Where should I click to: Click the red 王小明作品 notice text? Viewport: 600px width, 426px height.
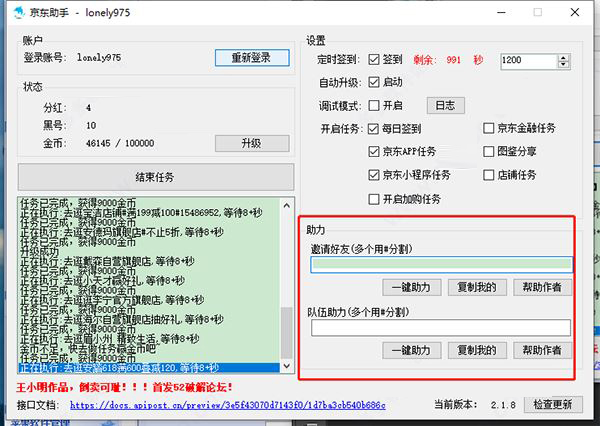coord(124,387)
